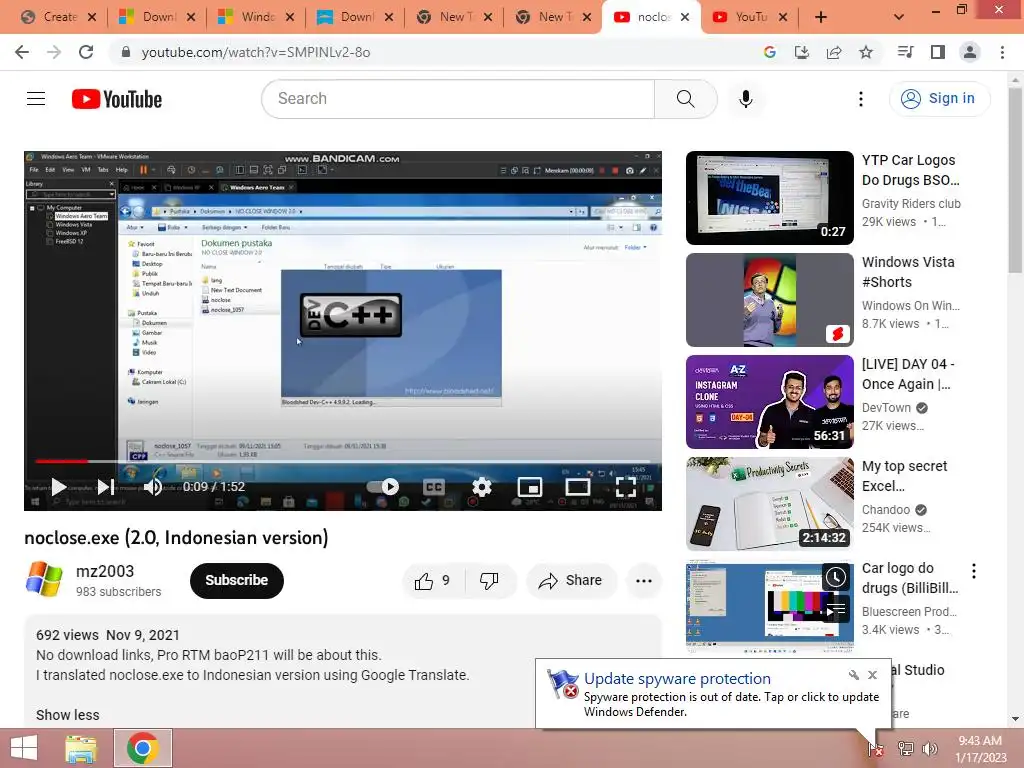Open Windows Vista #Shorts video title
The width and height of the screenshot is (1024, 768).
coord(908,272)
